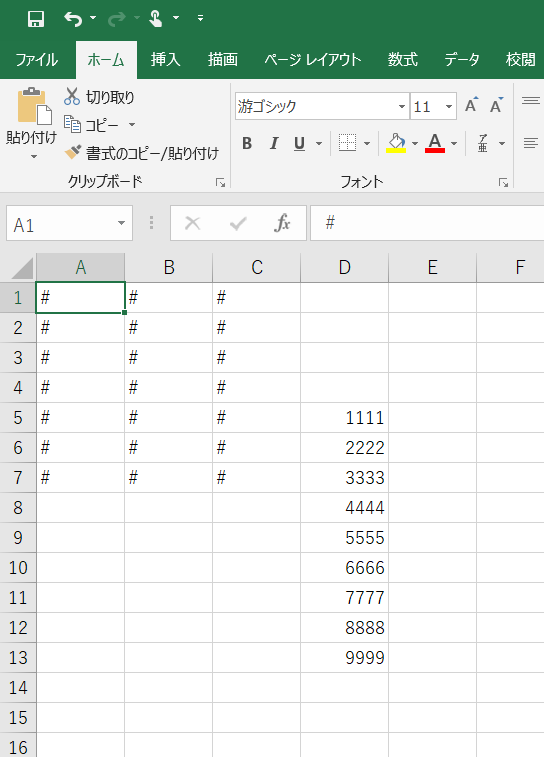Open the 挿入 (Insert) ribbon tab
The width and height of the screenshot is (544, 757).
(165, 60)
